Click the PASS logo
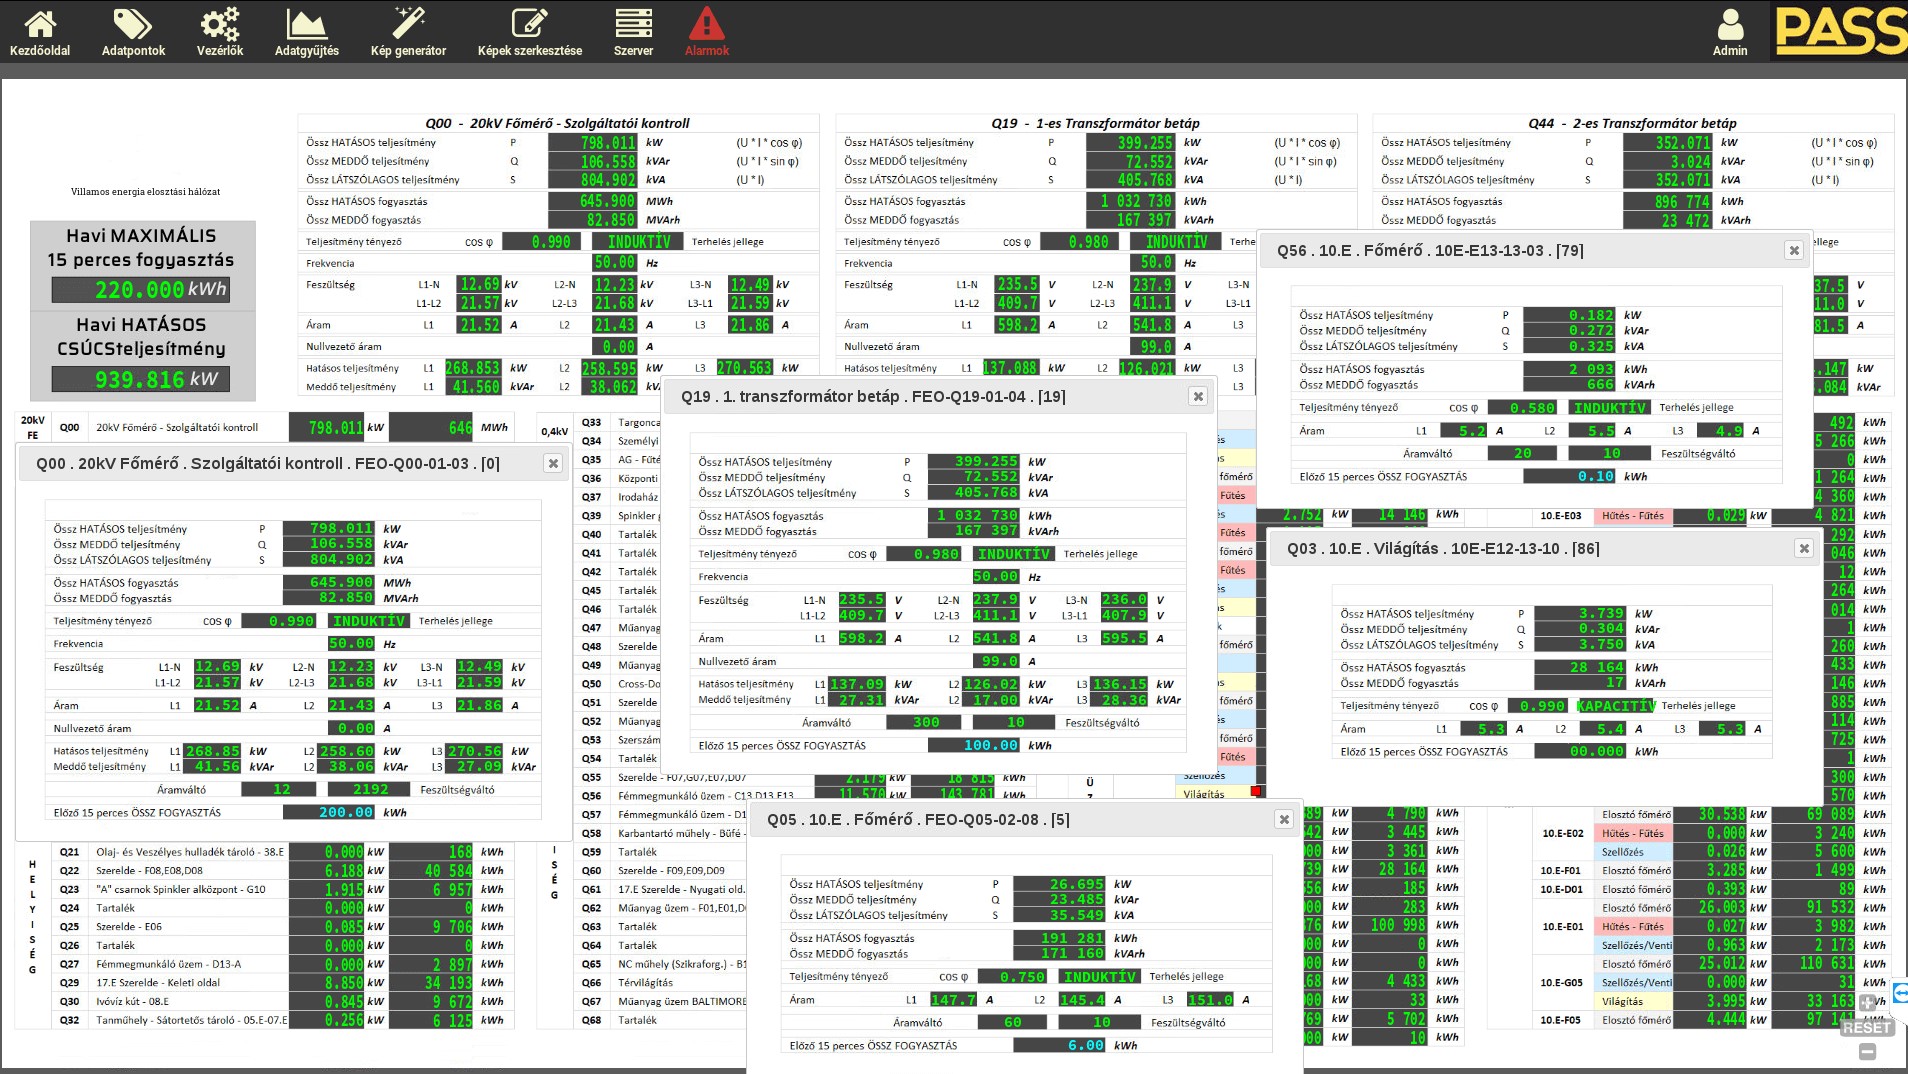Screen dimensions: 1908x1074 point(1840,30)
